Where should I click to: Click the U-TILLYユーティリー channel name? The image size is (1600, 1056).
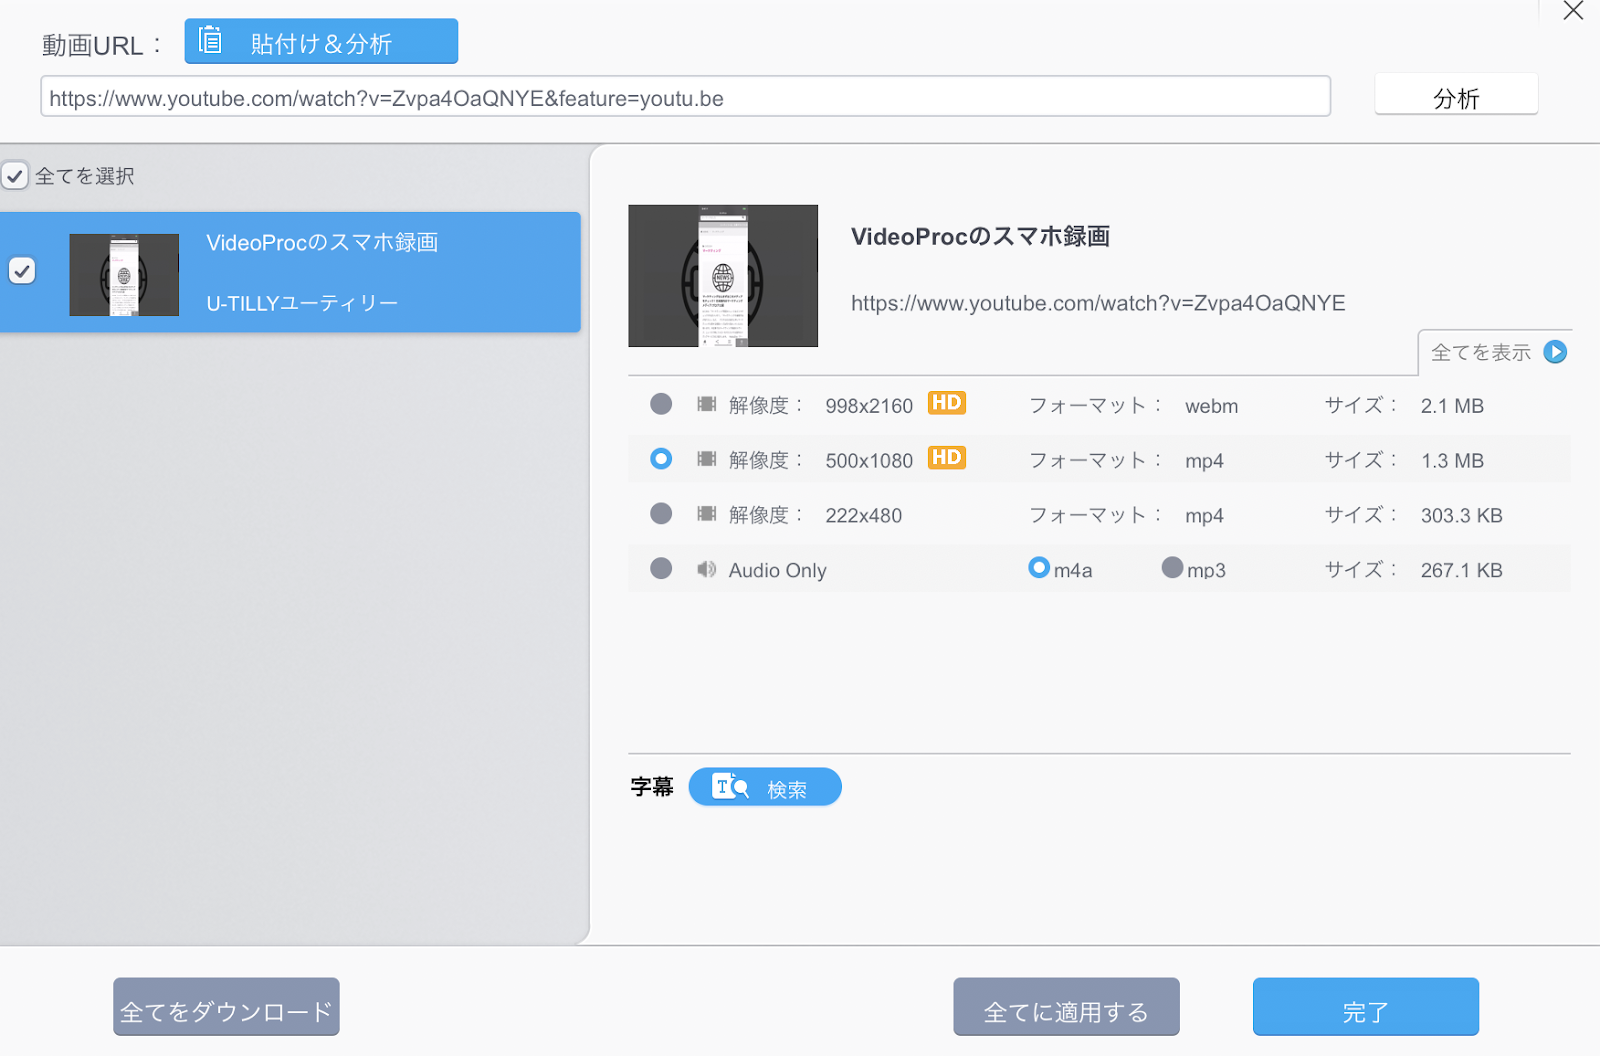coord(302,303)
